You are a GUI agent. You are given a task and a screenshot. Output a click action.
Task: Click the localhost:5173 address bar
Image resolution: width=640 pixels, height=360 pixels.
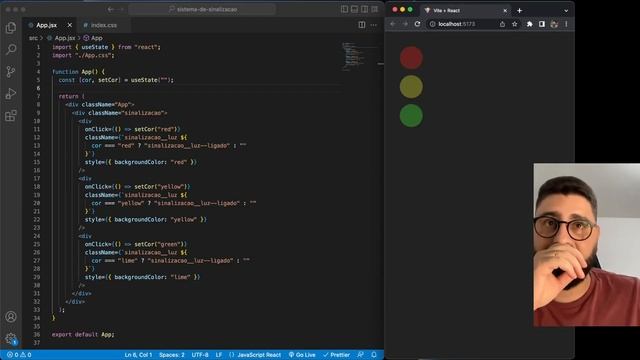pos(473,24)
